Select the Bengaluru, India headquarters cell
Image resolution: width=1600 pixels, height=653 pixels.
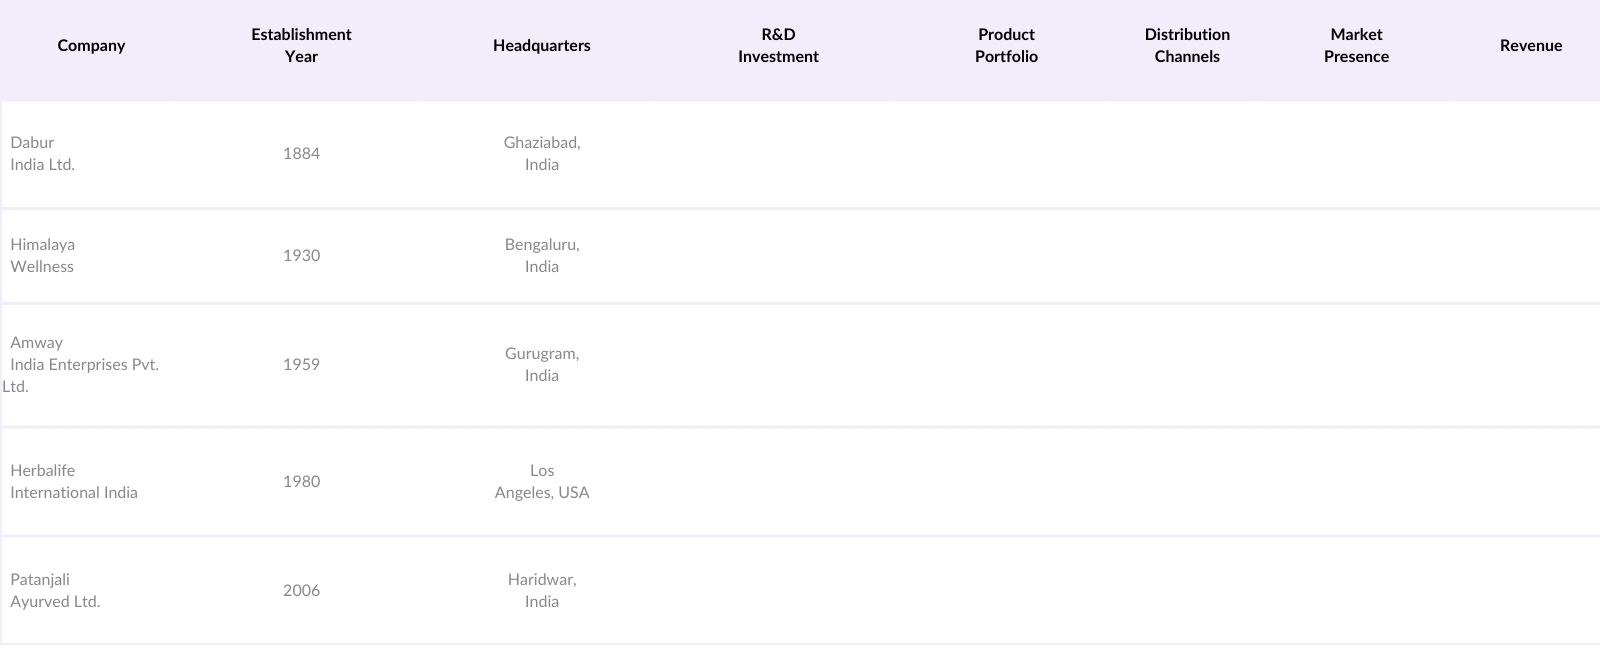click(x=542, y=256)
